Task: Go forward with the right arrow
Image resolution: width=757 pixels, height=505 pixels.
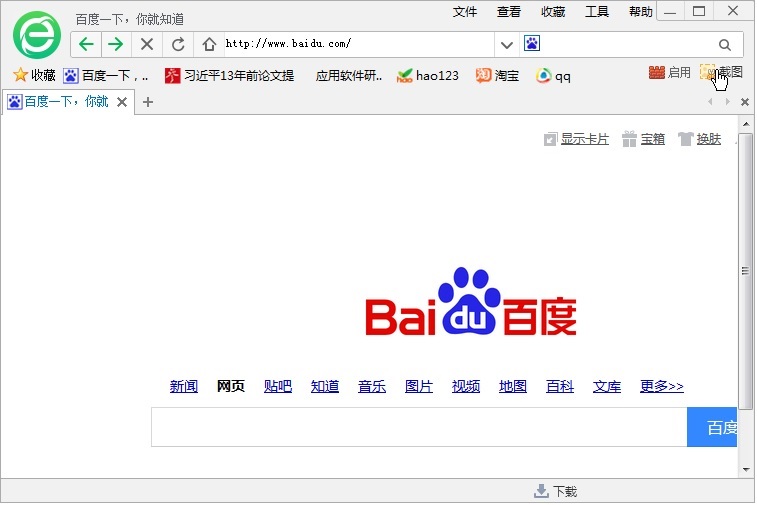Action: coord(116,44)
